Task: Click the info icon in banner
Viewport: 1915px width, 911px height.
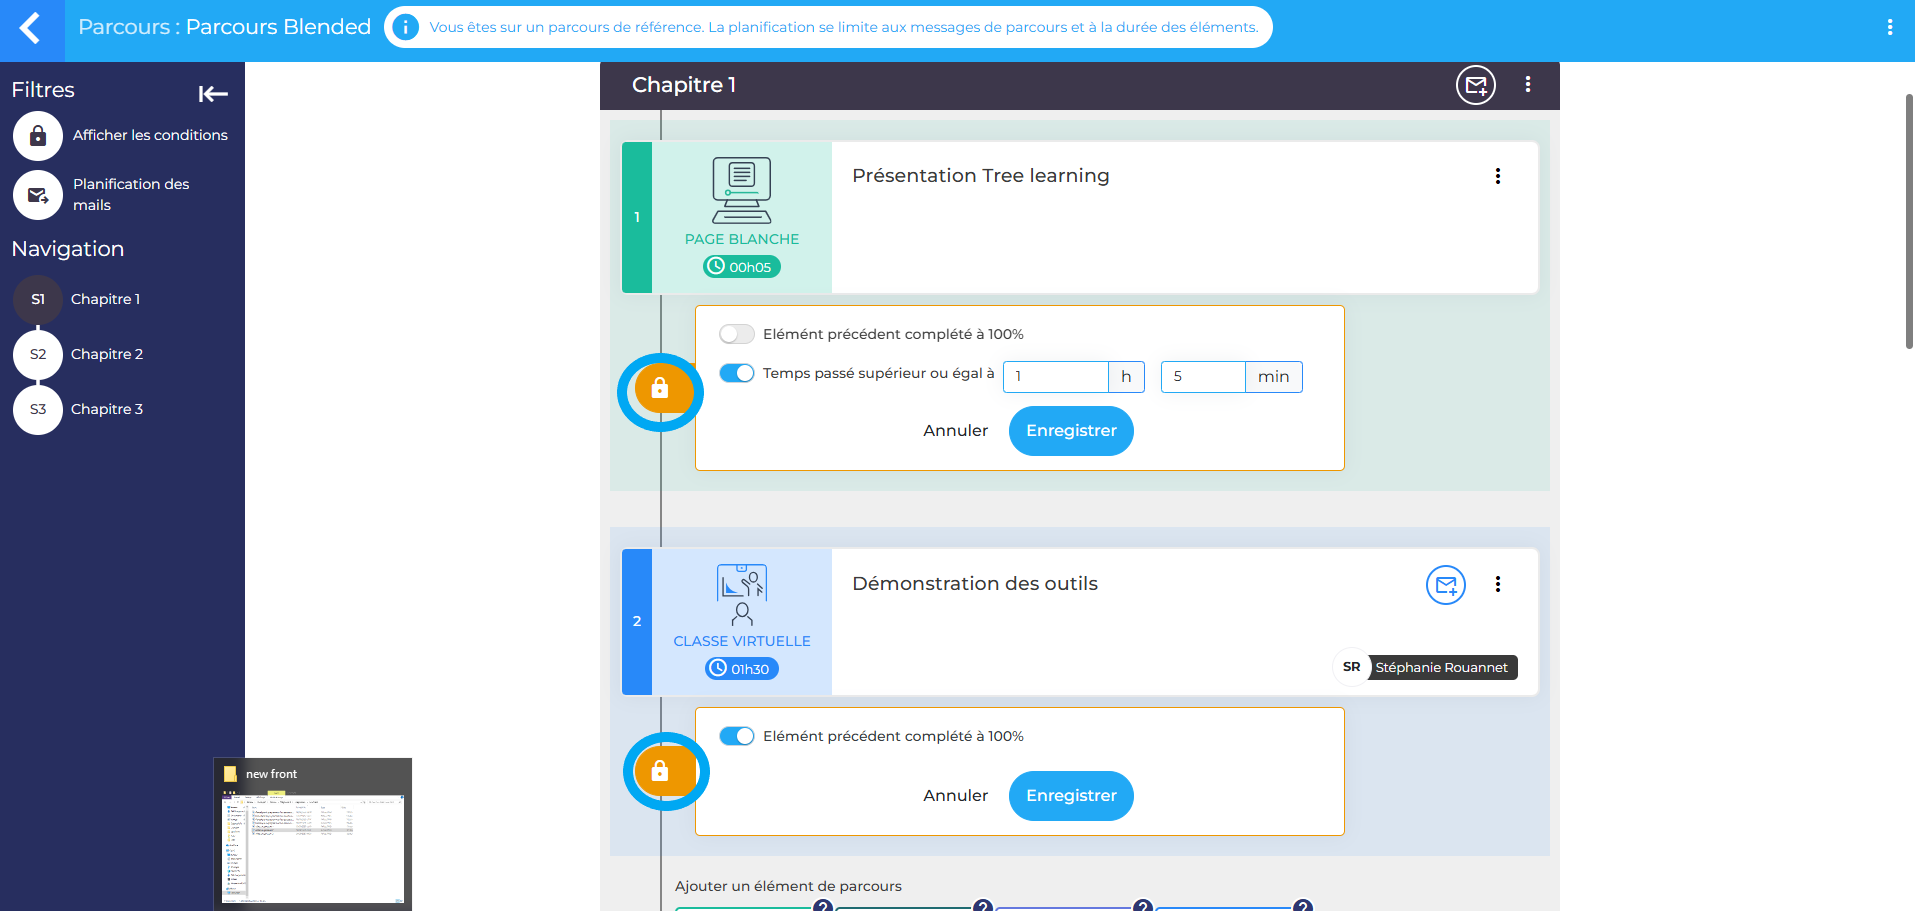Action: coord(405,27)
